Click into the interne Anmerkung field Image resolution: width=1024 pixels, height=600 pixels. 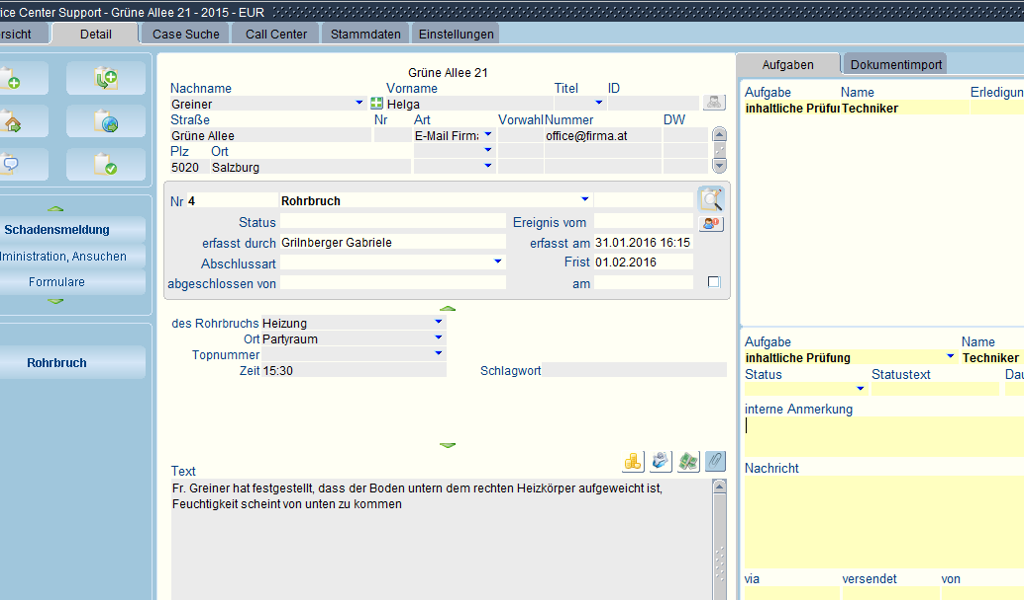tap(880, 435)
